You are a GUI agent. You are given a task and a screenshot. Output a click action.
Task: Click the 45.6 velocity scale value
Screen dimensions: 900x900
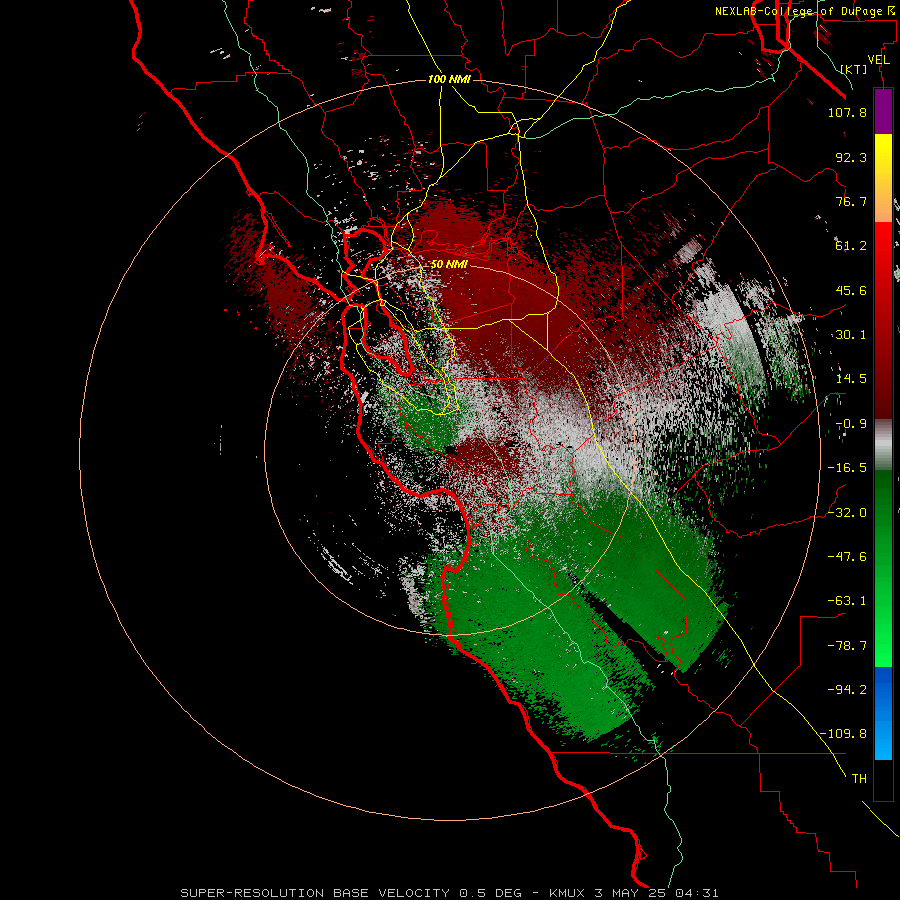point(851,290)
